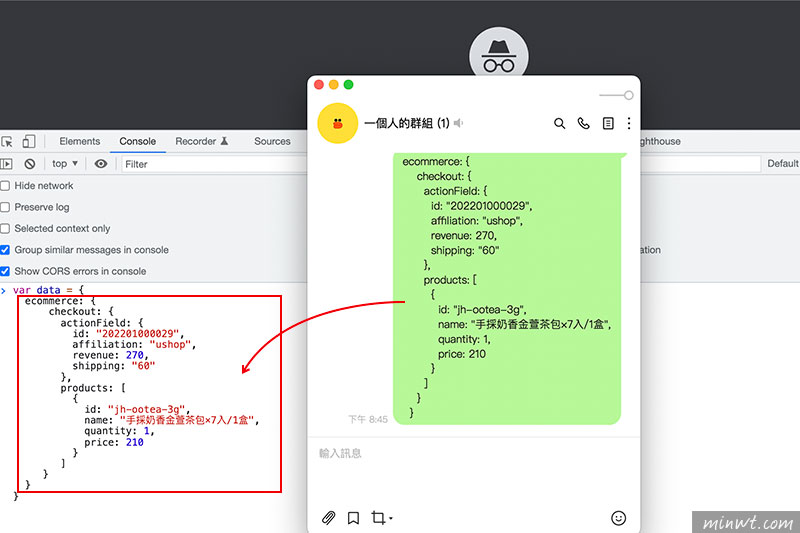Click the console price value 210
The image size is (800, 533).
[x=135, y=443]
